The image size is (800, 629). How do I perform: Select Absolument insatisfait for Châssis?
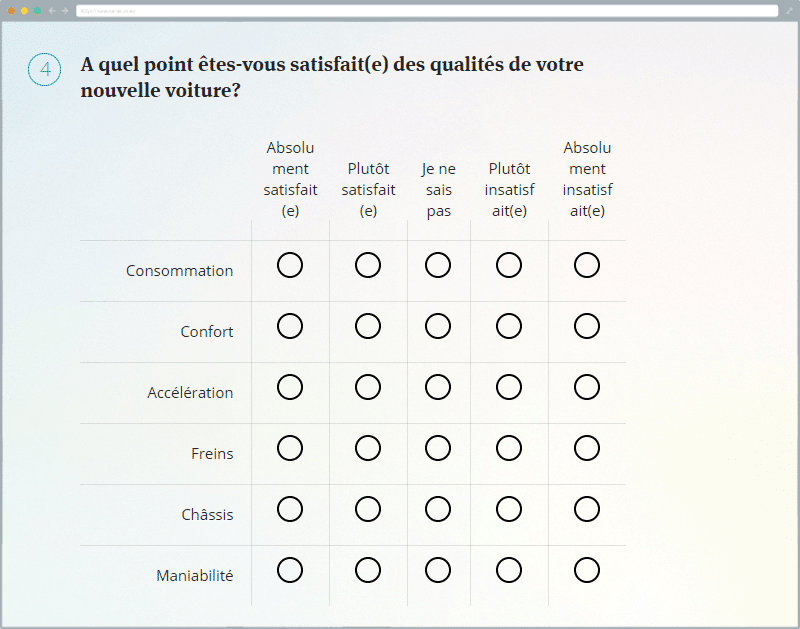(x=587, y=509)
